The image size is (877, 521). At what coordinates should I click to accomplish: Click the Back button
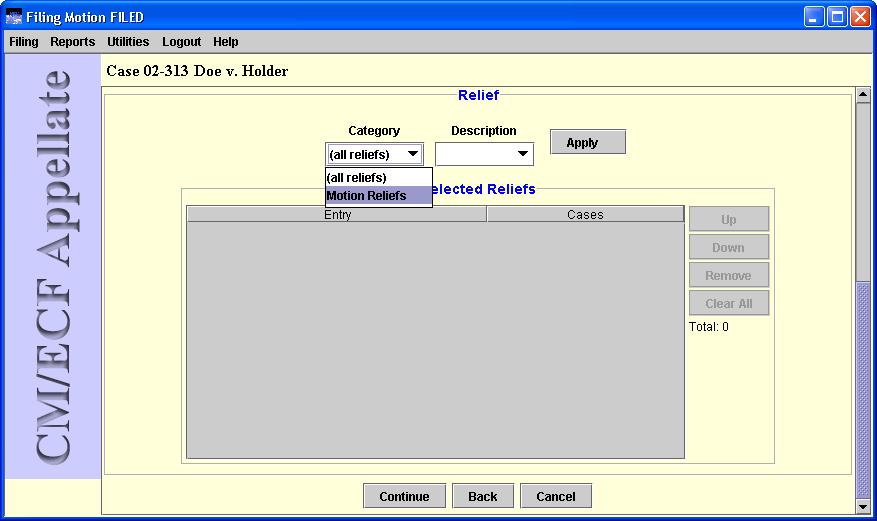tap(483, 496)
